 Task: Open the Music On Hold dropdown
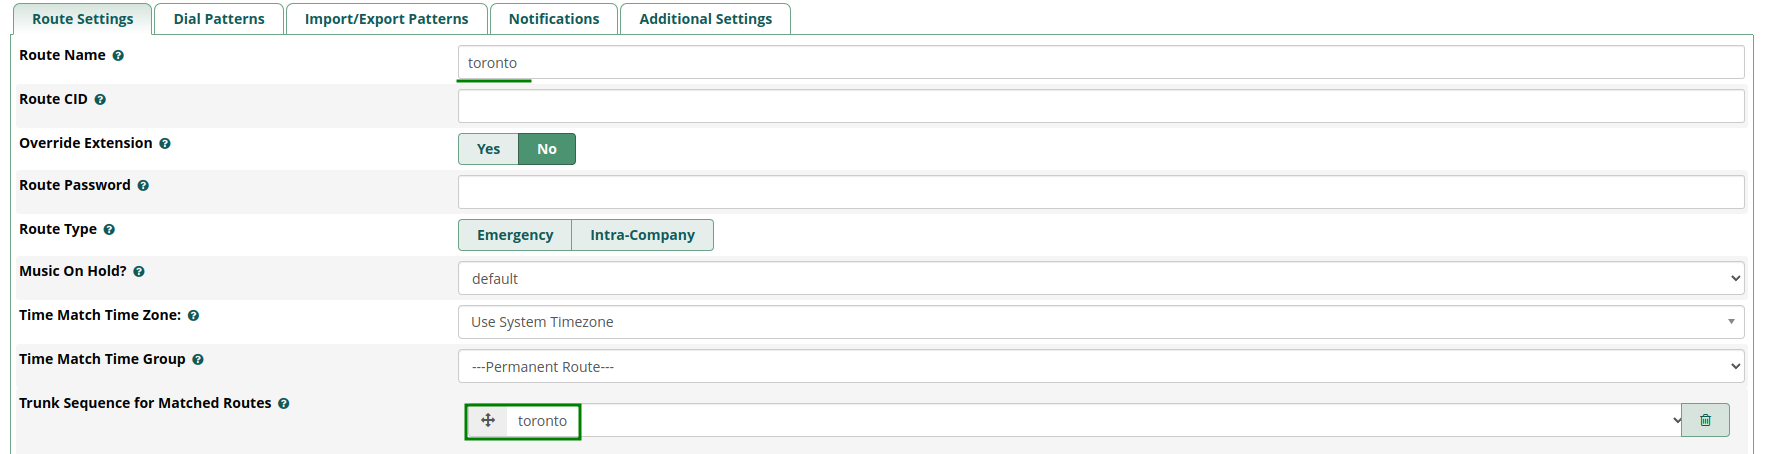pyautogui.click(x=1100, y=278)
